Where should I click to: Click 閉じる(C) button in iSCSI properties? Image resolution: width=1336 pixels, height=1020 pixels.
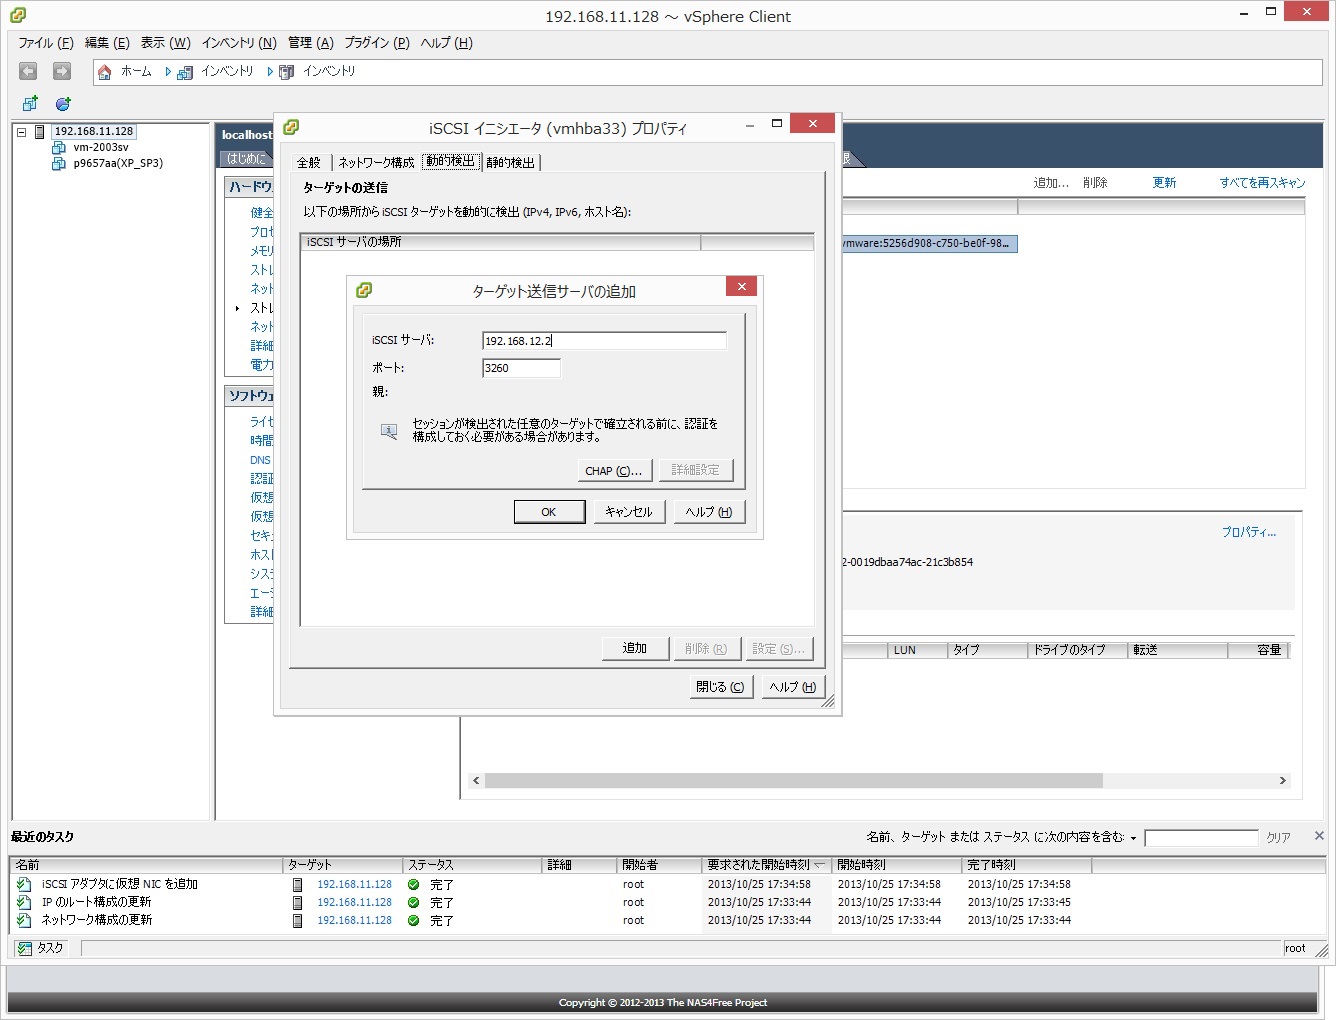point(720,687)
